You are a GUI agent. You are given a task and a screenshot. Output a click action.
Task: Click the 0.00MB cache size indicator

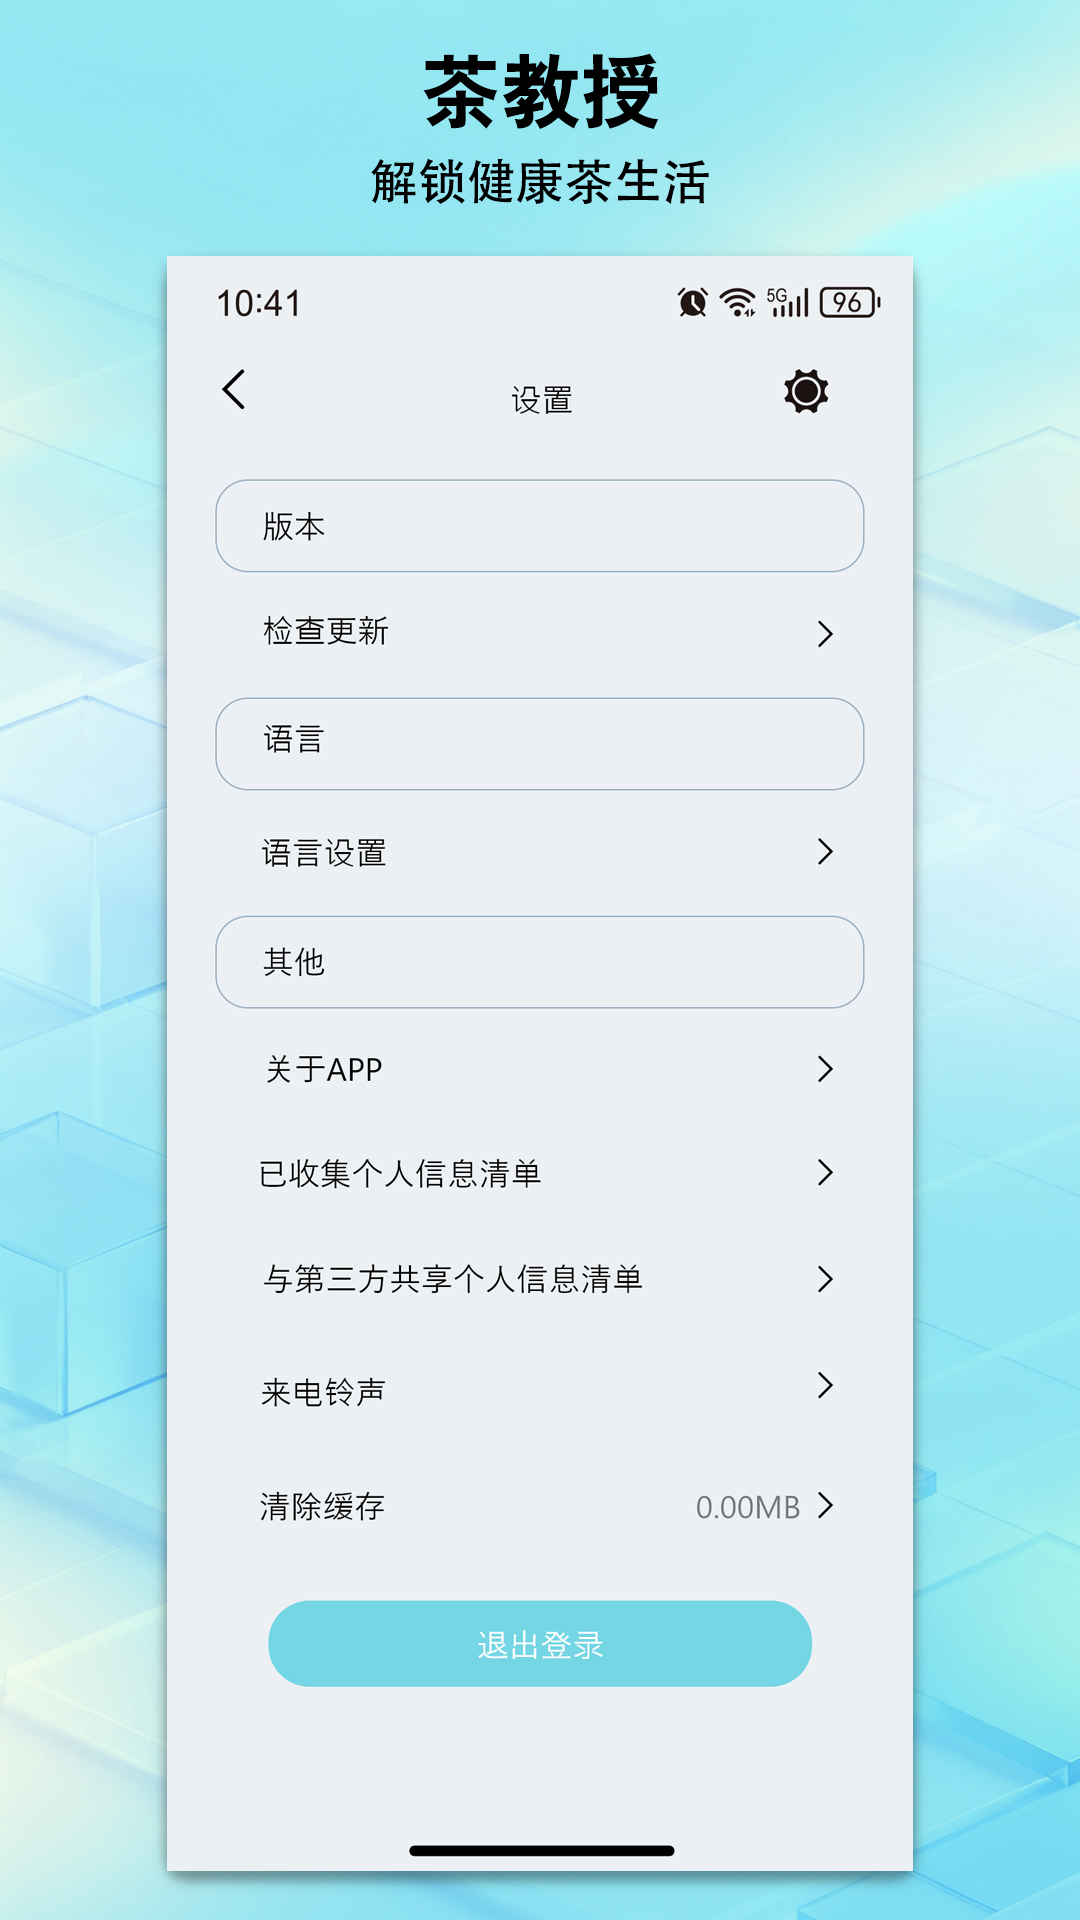pos(748,1506)
